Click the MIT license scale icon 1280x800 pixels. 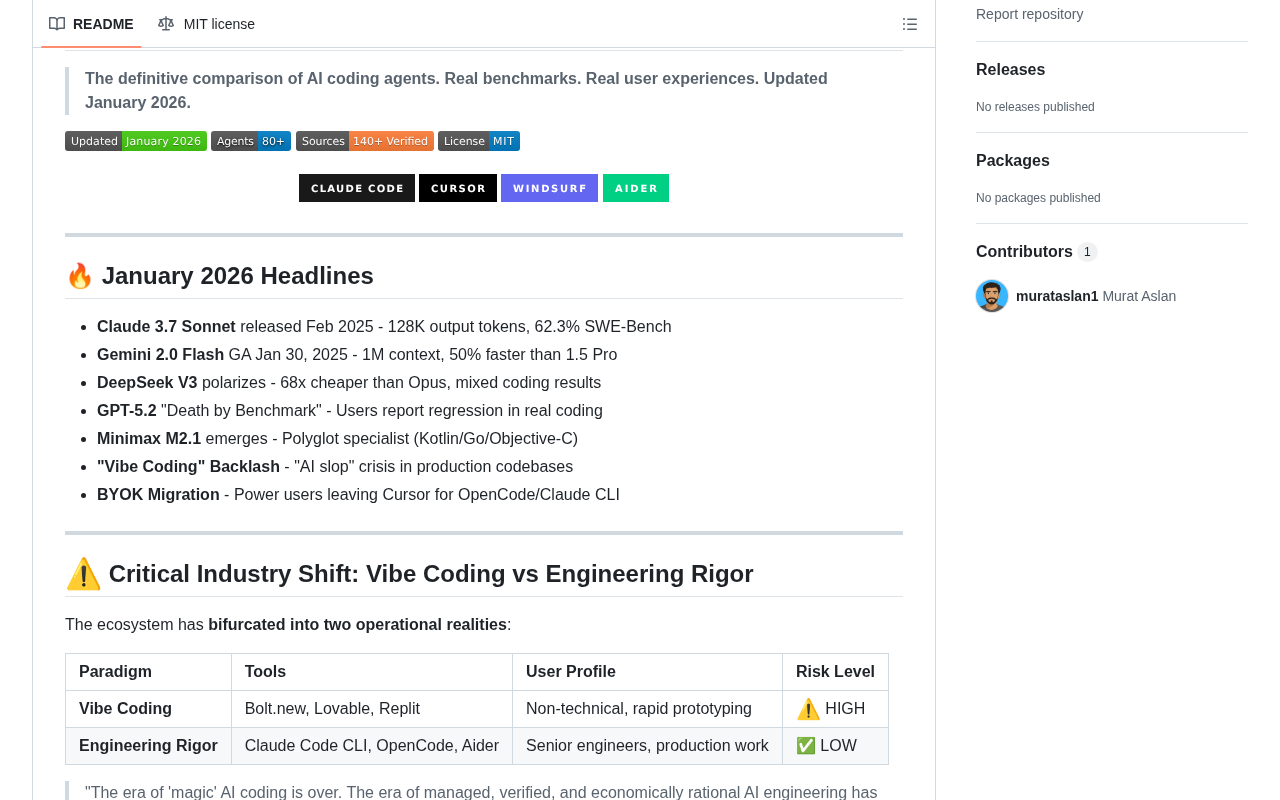click(x=166, y=24)
